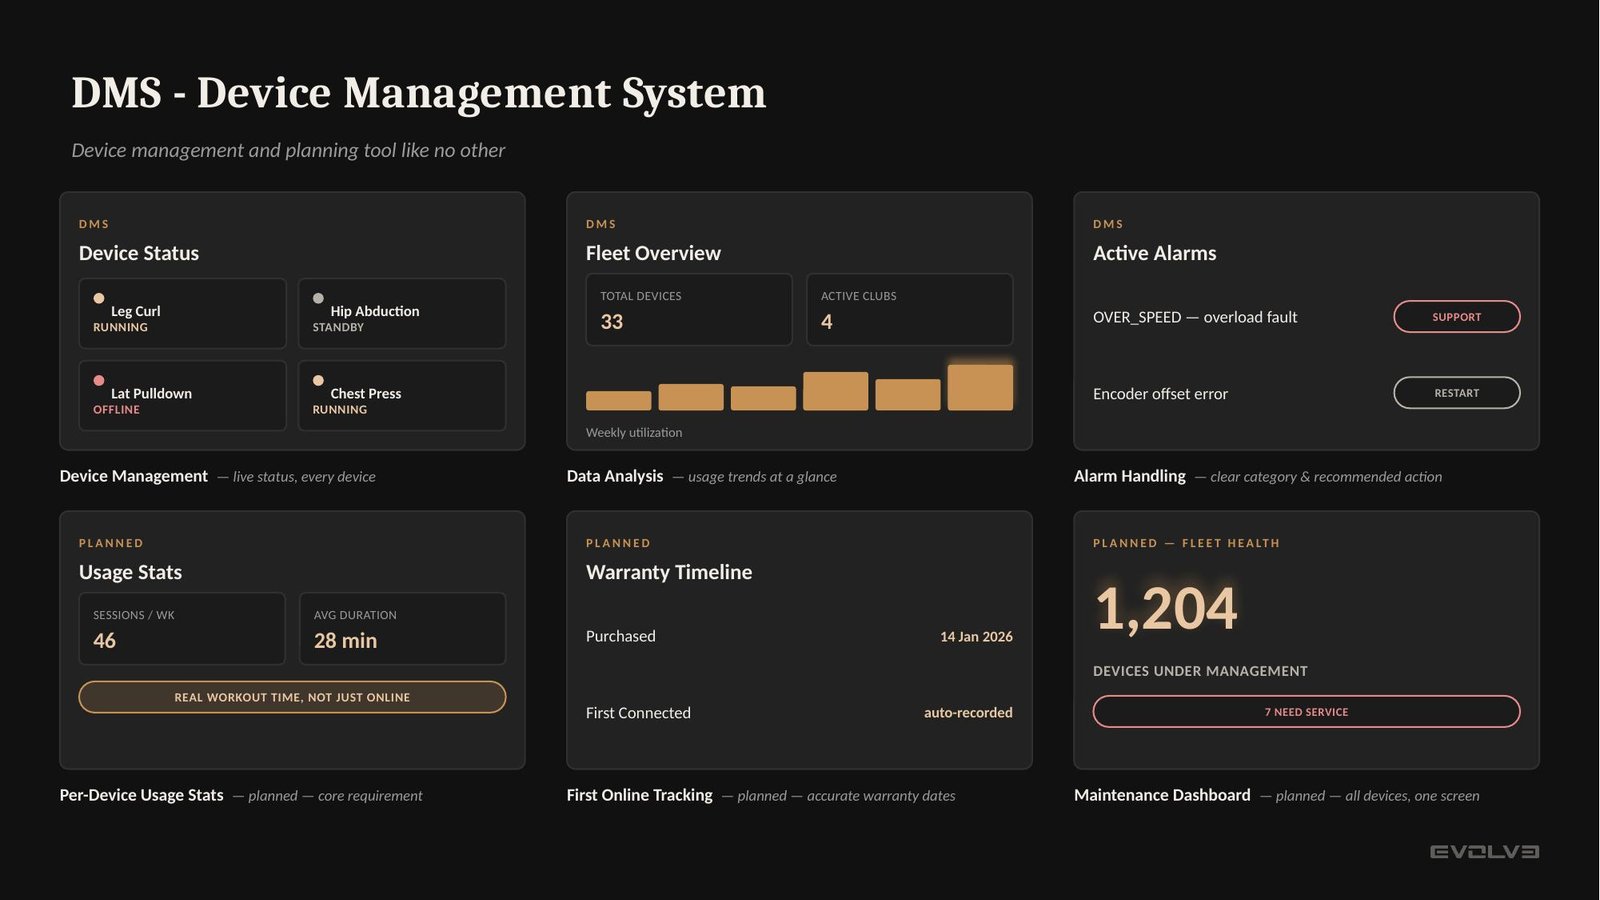This screenshot has width=1600, height=900.
Task: Click the slide subtitle about planning tool
Action: pyautogui.click(x=288, y=150)
